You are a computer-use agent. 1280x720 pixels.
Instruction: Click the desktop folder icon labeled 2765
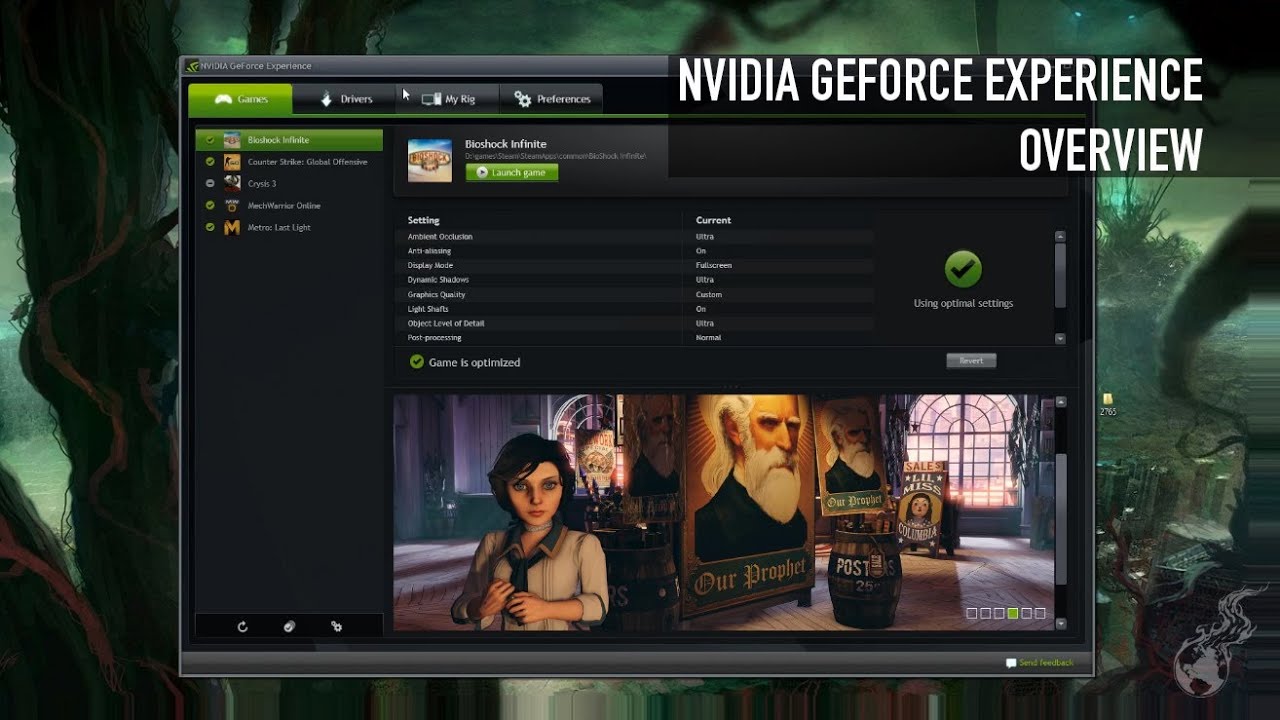click(x=1108, y=400)
